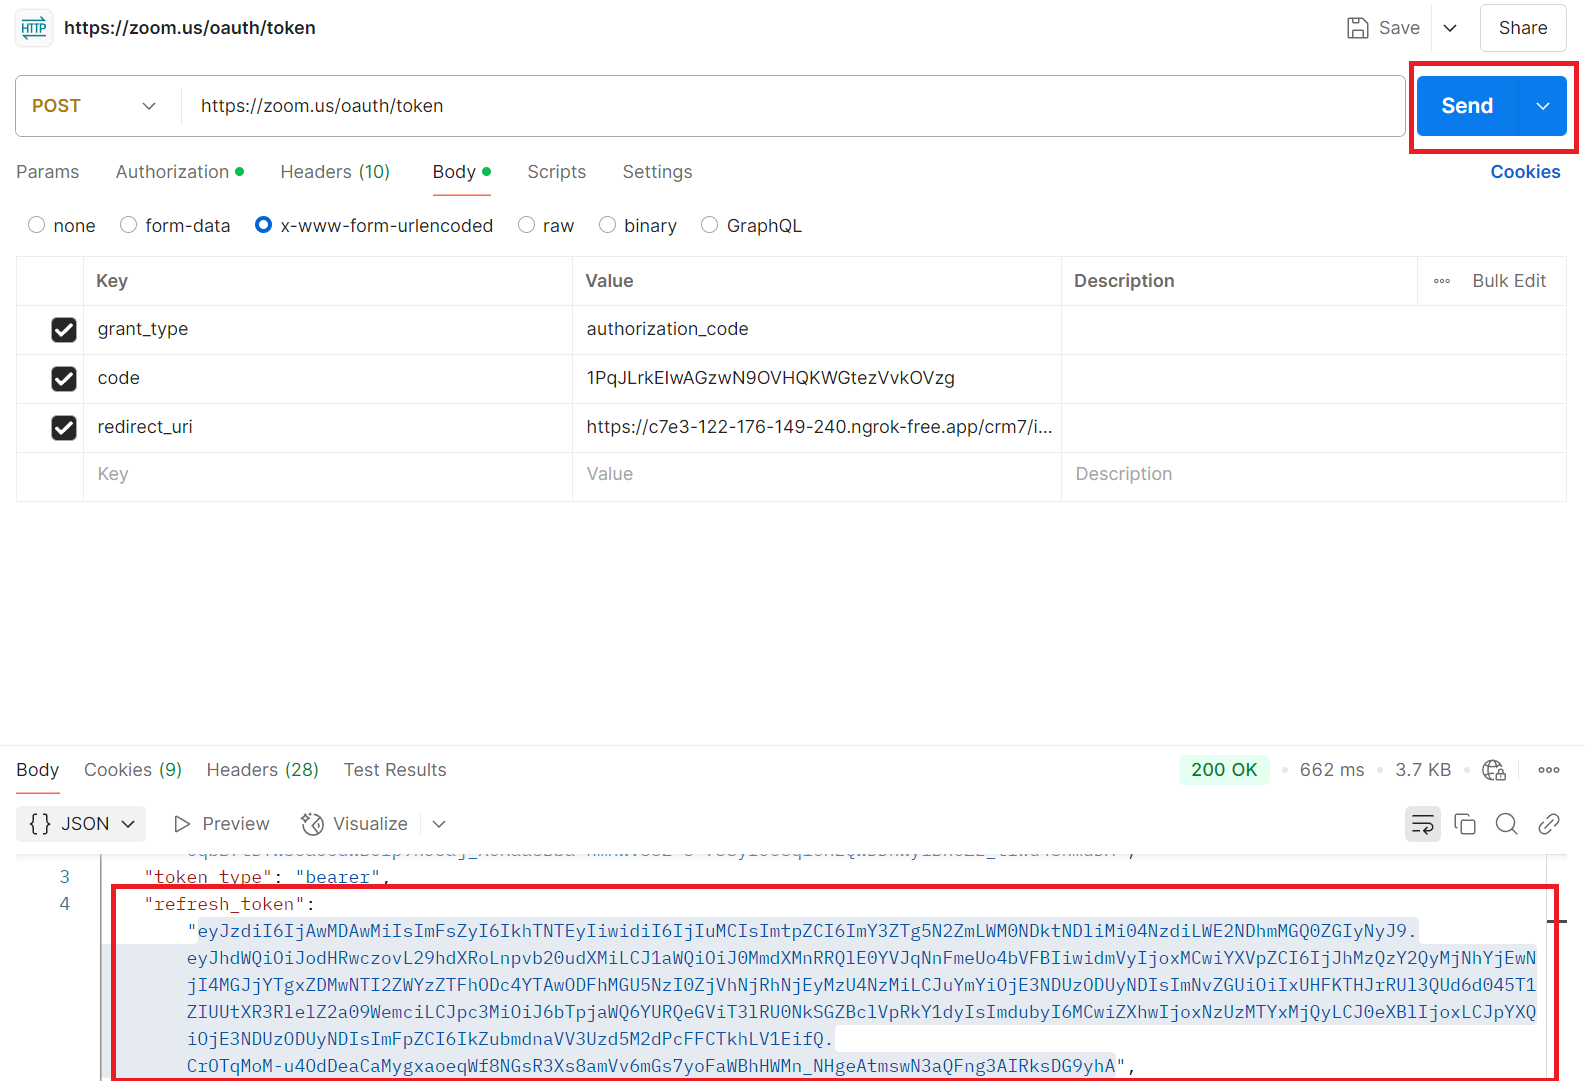The height and width of the screenshot is (1081, 1585).
Task: Uncheck the code parameter row
Action: point(64,379)
